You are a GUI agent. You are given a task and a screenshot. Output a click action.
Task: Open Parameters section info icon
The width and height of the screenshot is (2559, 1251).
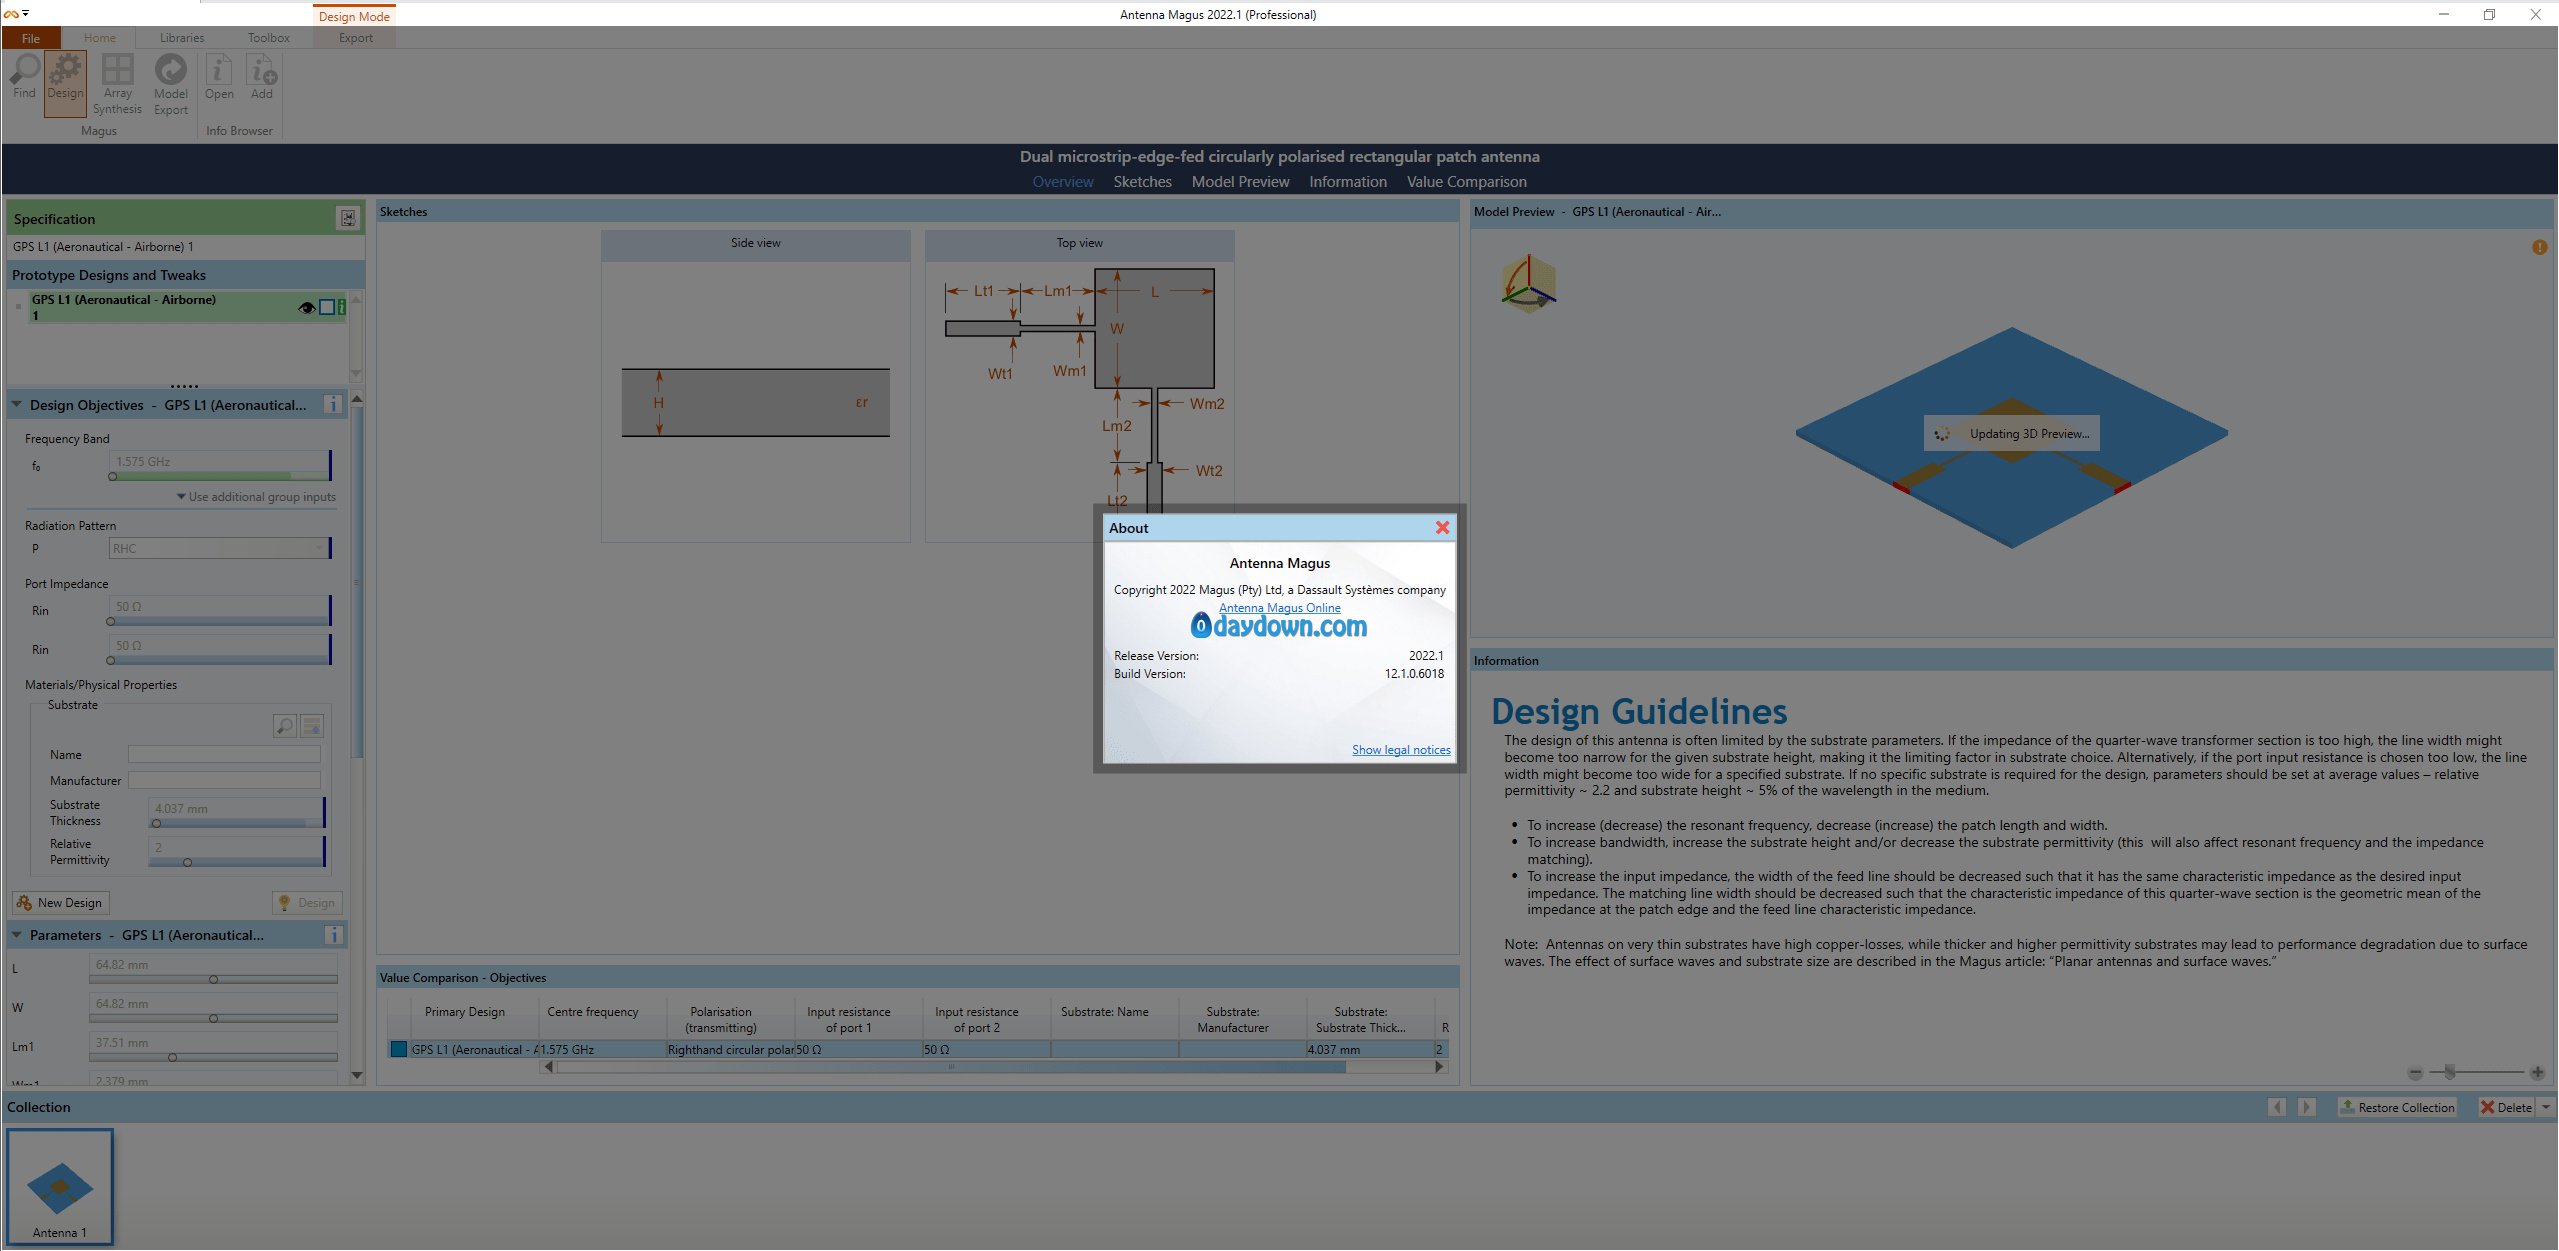click(334, 935)
